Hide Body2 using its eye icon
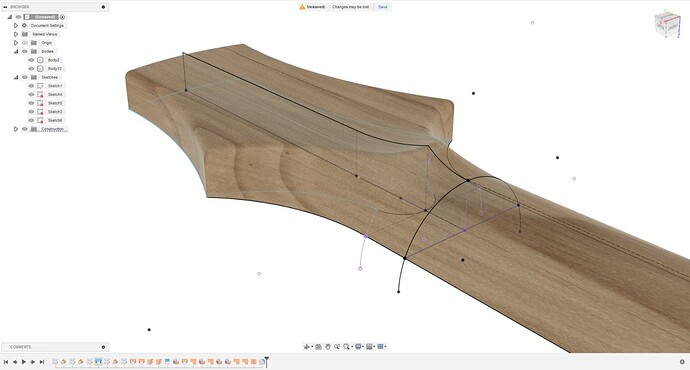The image size is (690, 370). click(31, 60)
